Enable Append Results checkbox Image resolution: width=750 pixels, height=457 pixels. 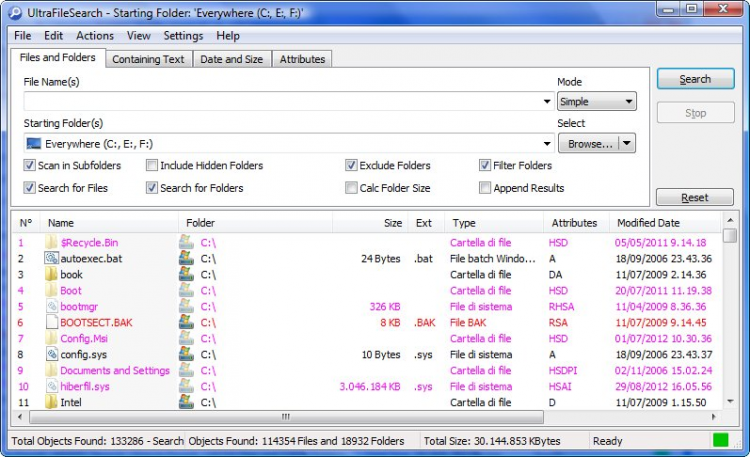click(x=485, y=188)
